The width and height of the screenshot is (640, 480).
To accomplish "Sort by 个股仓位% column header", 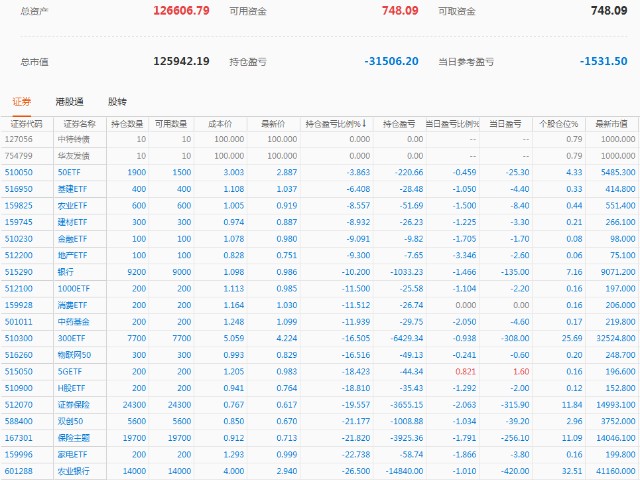I will coord(558,124).
